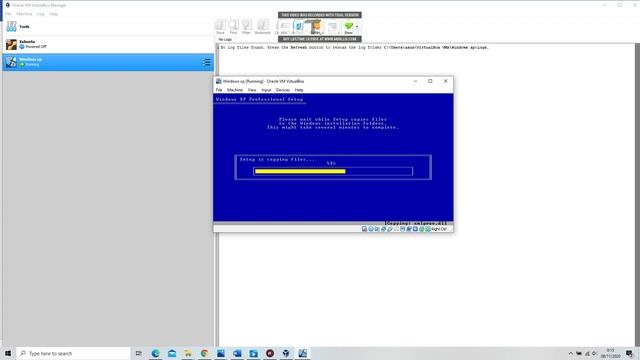Click the Bookmark toolbar icon
This screenshot has width=640, height=360.
coord(263,27)
